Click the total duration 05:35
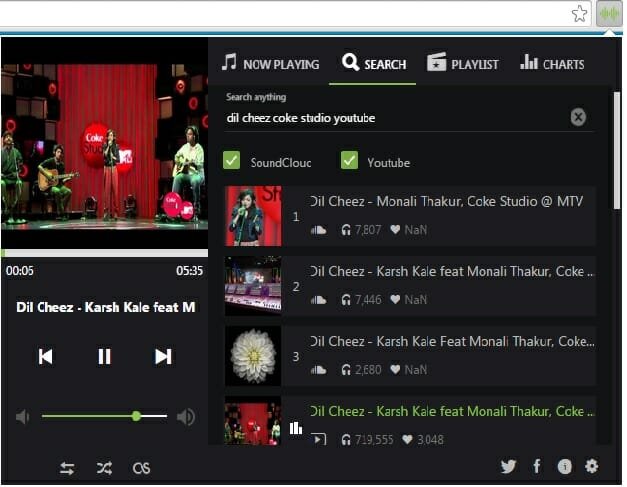Viewport: 627px width, 487px height. point(190,271)
